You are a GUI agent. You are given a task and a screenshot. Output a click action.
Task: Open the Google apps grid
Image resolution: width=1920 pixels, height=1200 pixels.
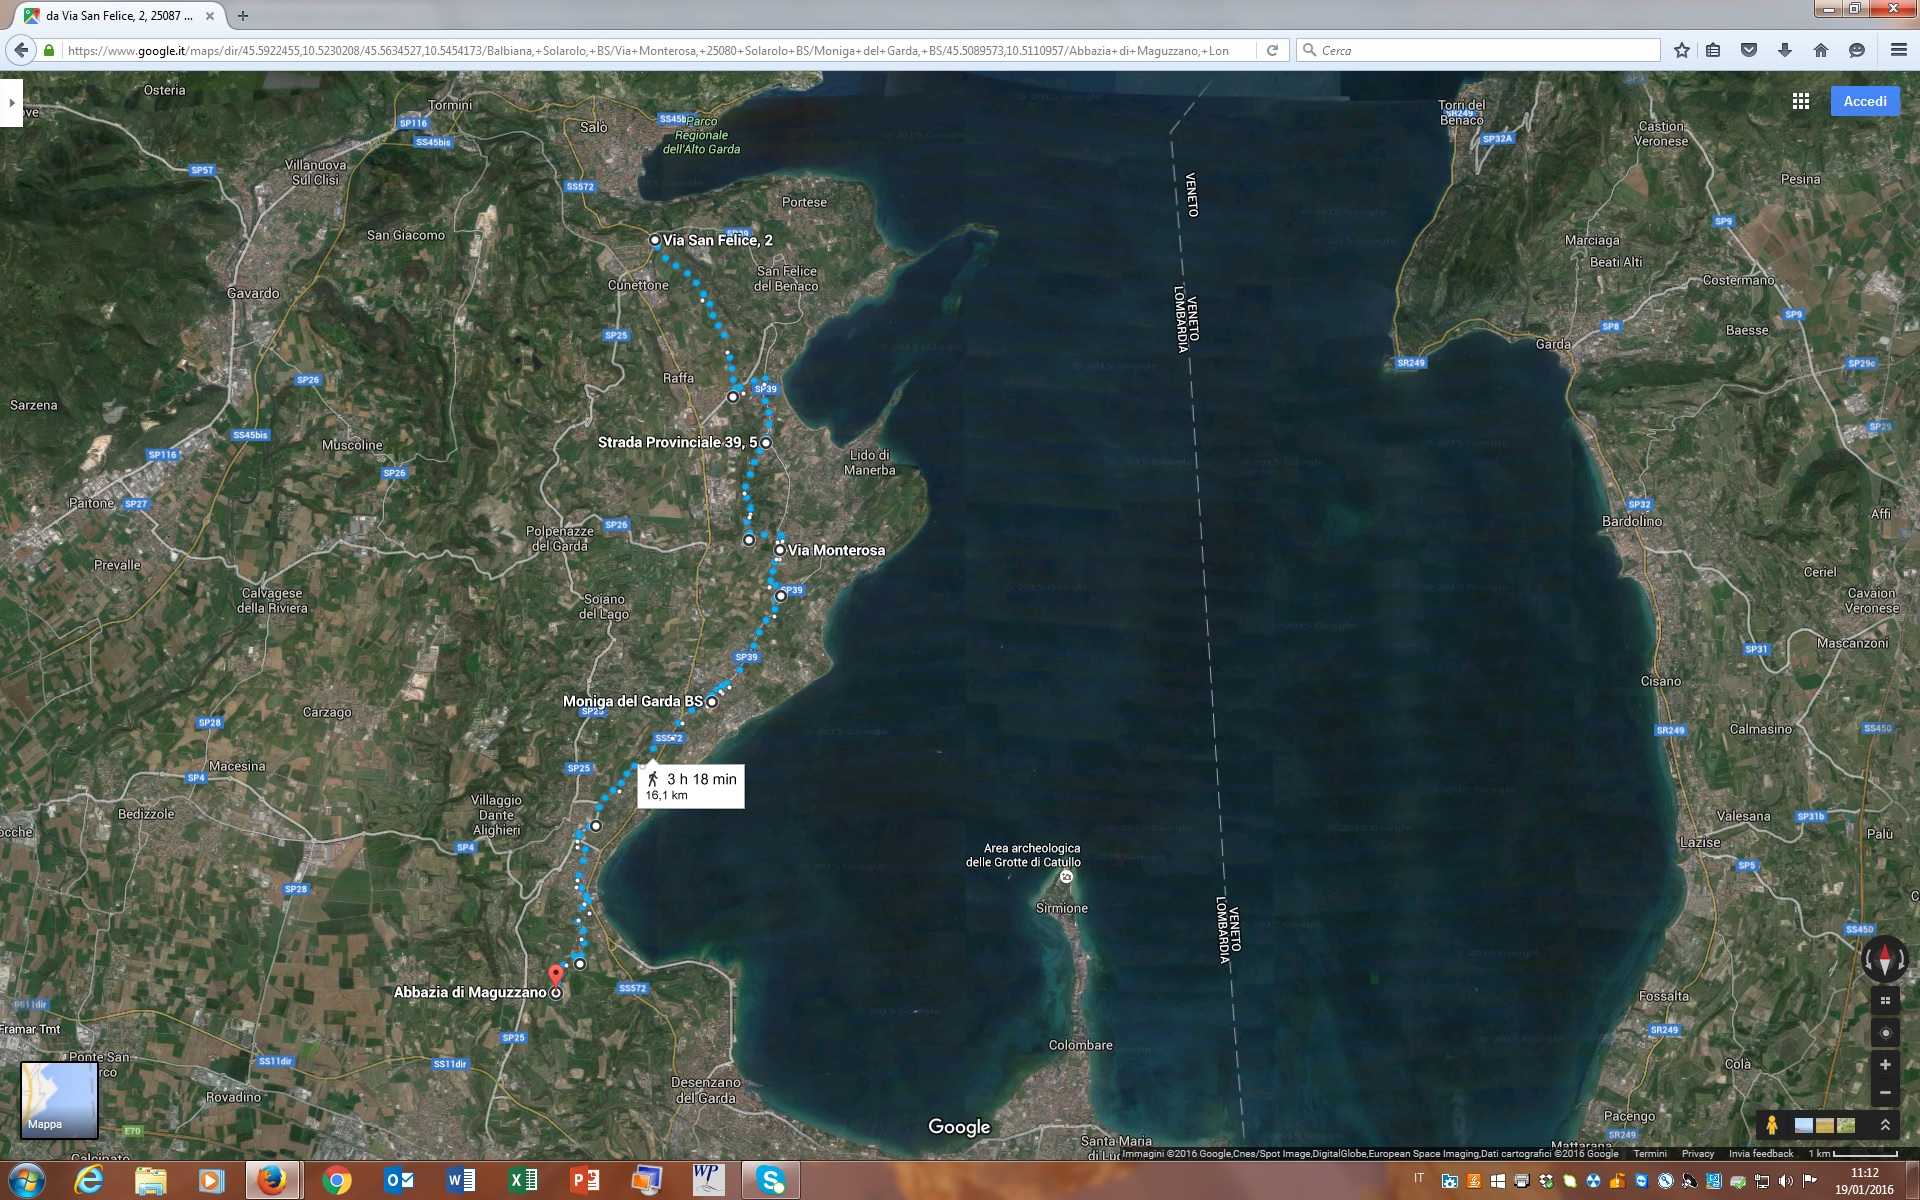1801,101
